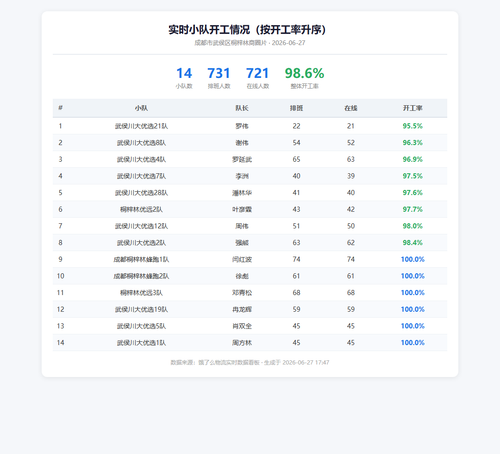Select team name 桐梓林优选2队
The image size is (500, 454).
tap(141, 209)
